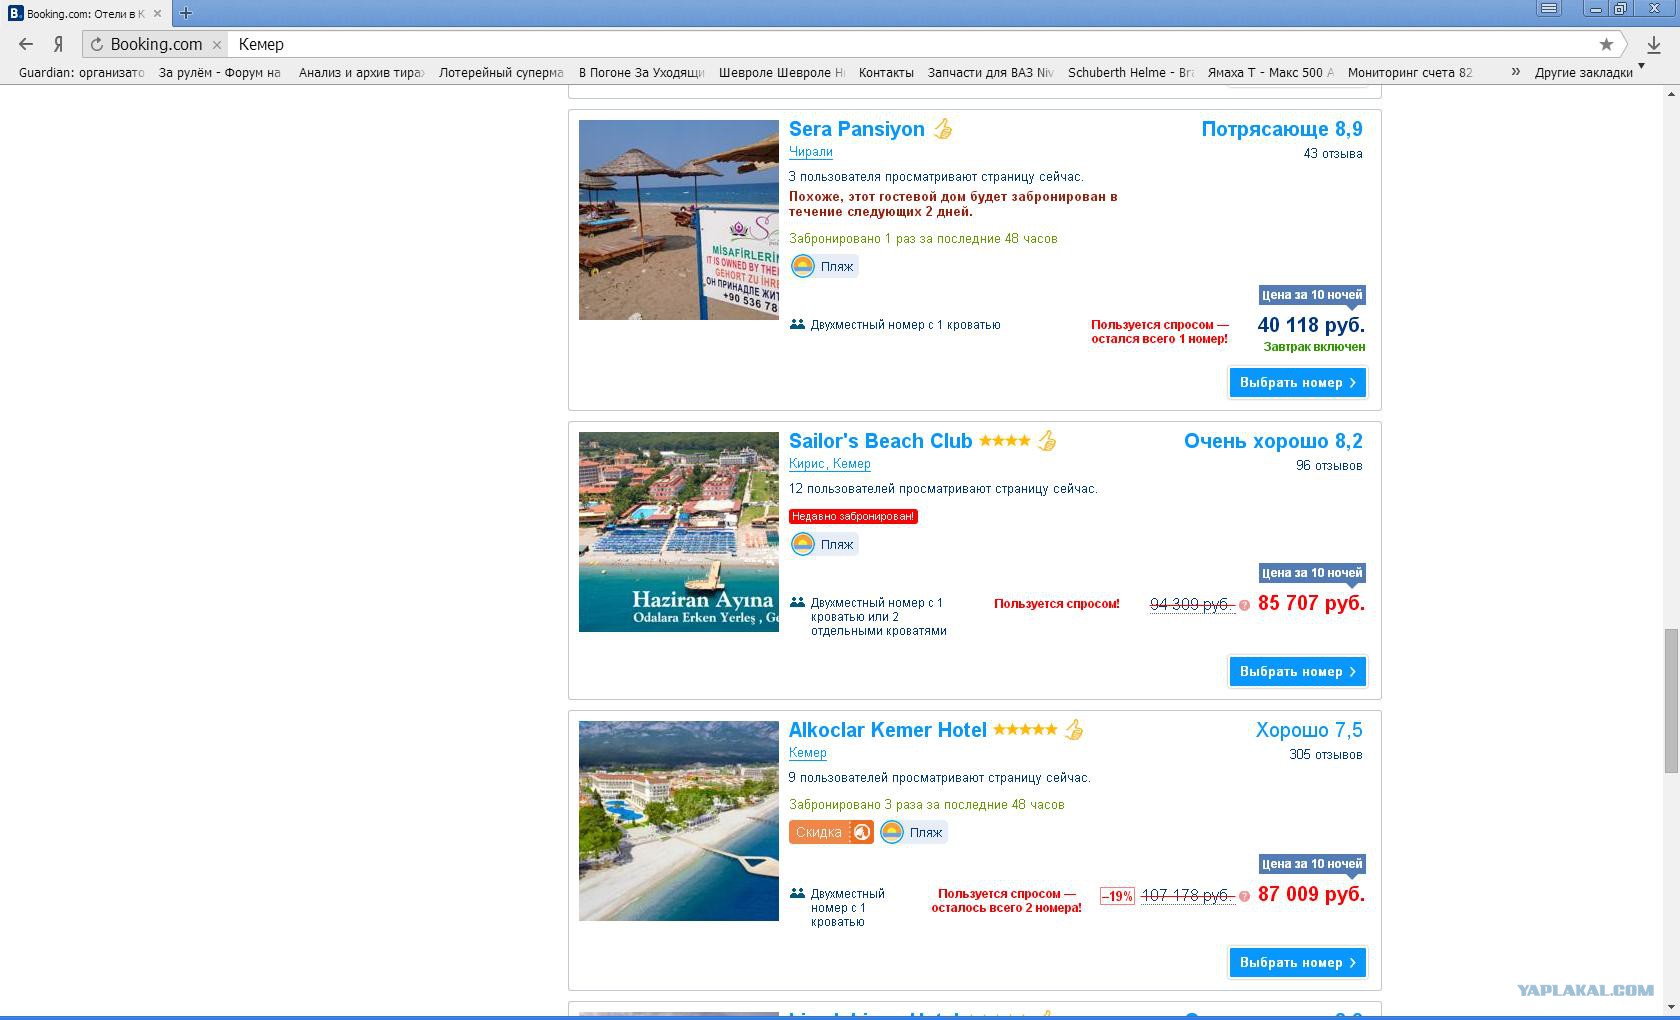Open the Лотерейный суперма bookmark

tap(501, 72)
